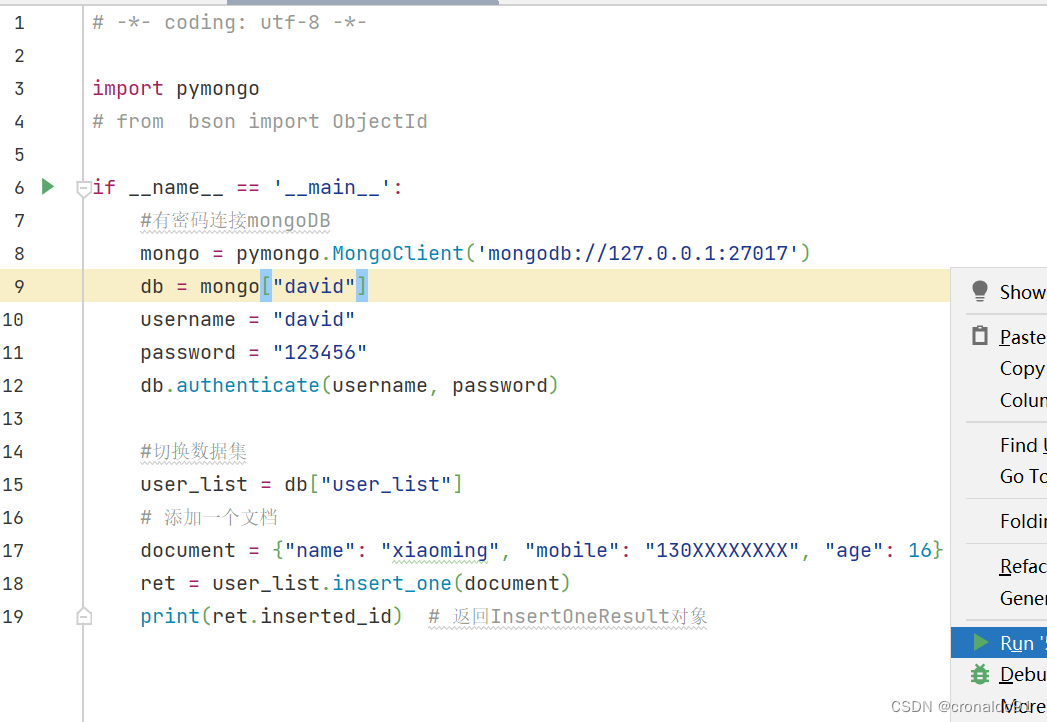Click the number 16 age value
This screenshot has width=1047, height=722.
(919, 550)
